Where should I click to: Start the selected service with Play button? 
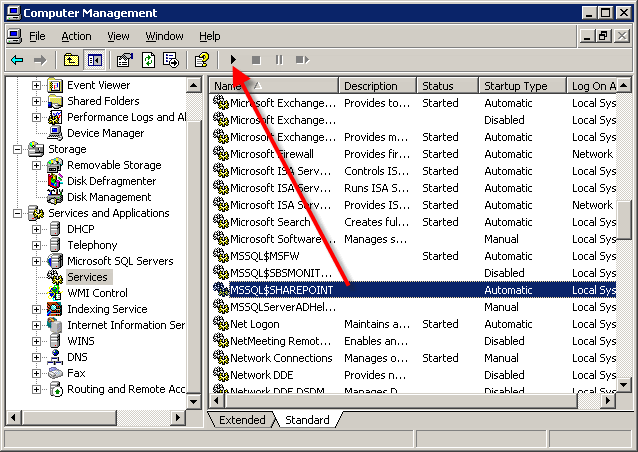click(x=233, y=60)
